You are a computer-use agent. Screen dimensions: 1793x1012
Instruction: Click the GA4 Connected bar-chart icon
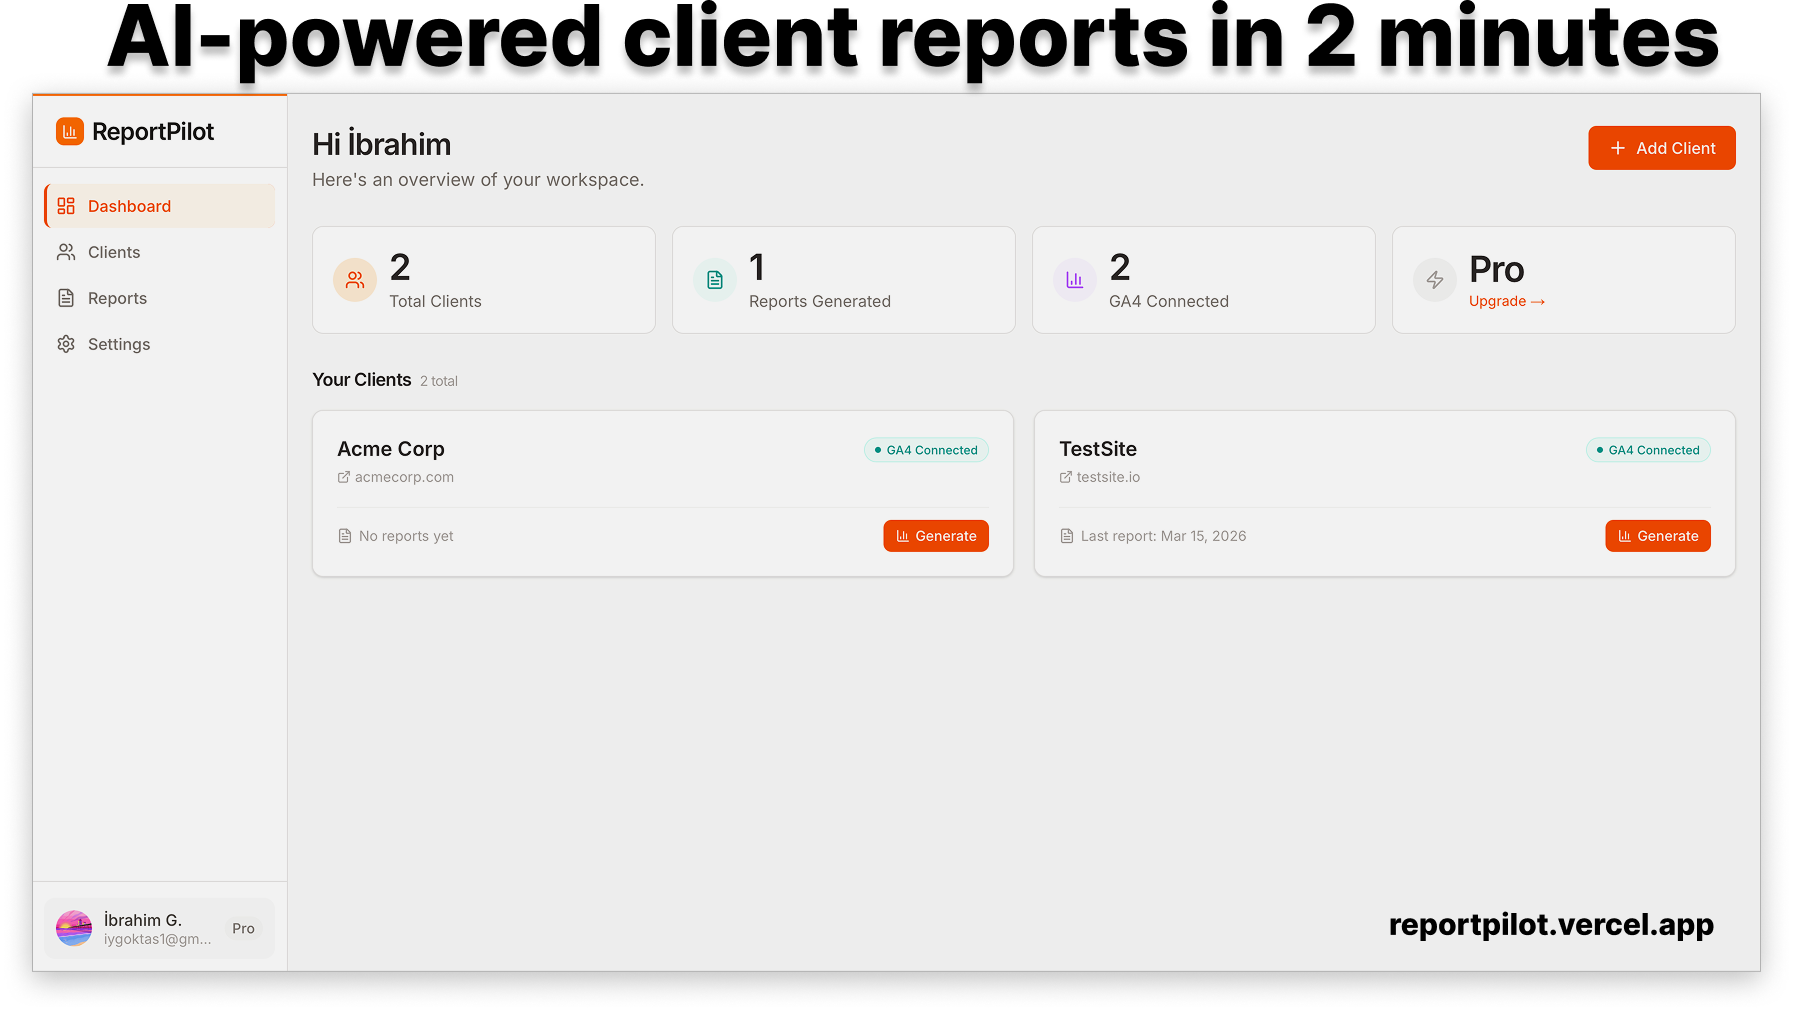pos(1074,280)
